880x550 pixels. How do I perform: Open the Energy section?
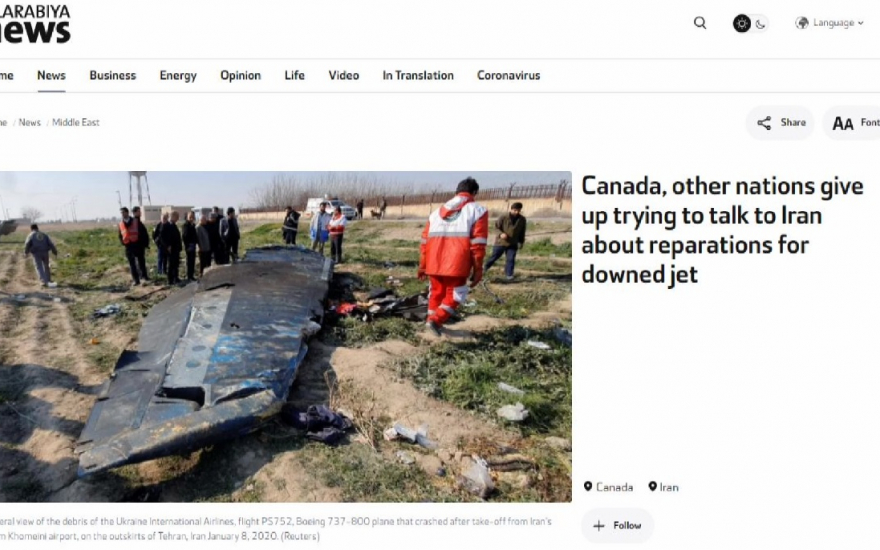pyautogui.click(x=178, y=76)
